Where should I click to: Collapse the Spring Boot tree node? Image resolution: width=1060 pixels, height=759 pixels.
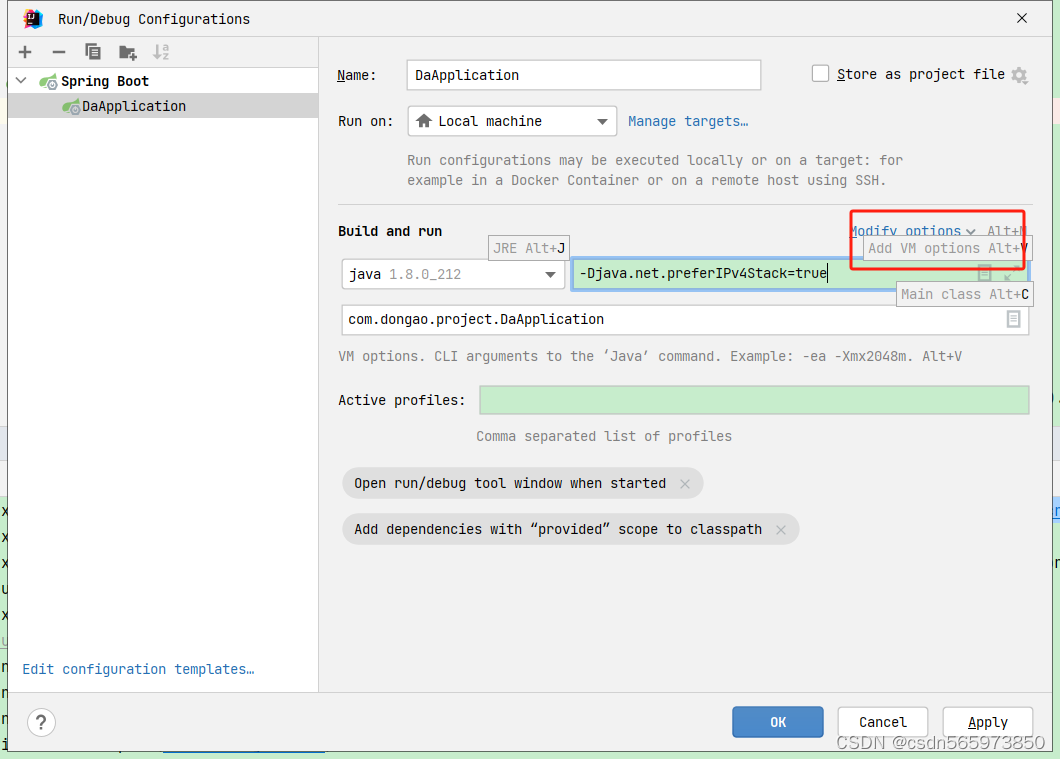point(20,80)
